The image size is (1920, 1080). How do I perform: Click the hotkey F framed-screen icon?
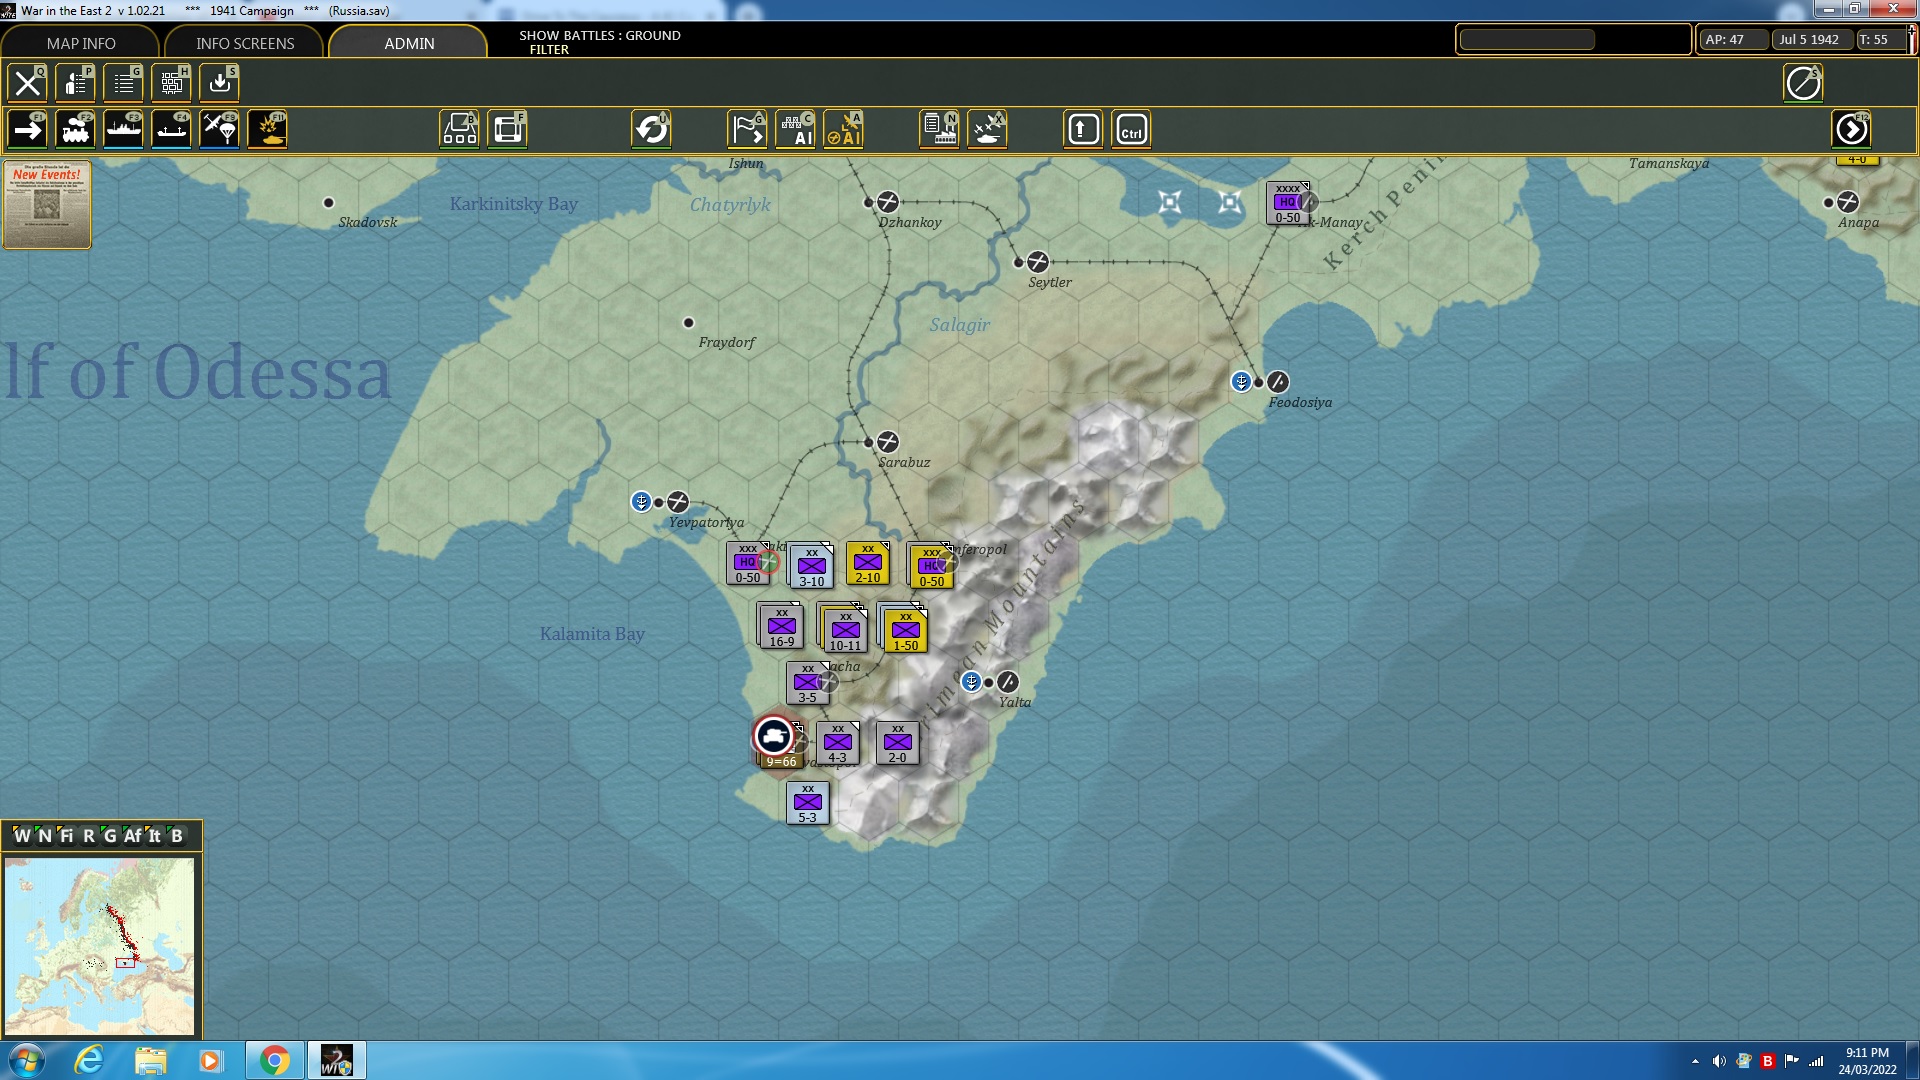pyautogui.click(x=508, y=130)
